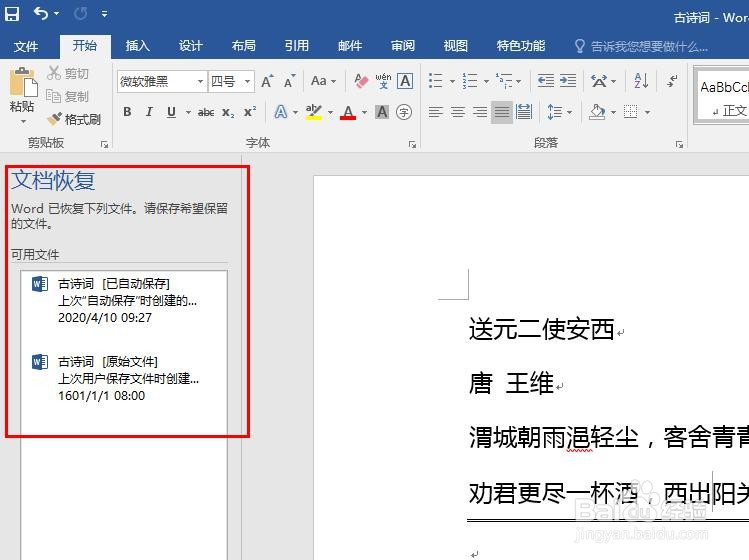Open recovered file 古诗词 [已自动保存]
This screenshot has height=560, width=749.
[x=124, y=301]
